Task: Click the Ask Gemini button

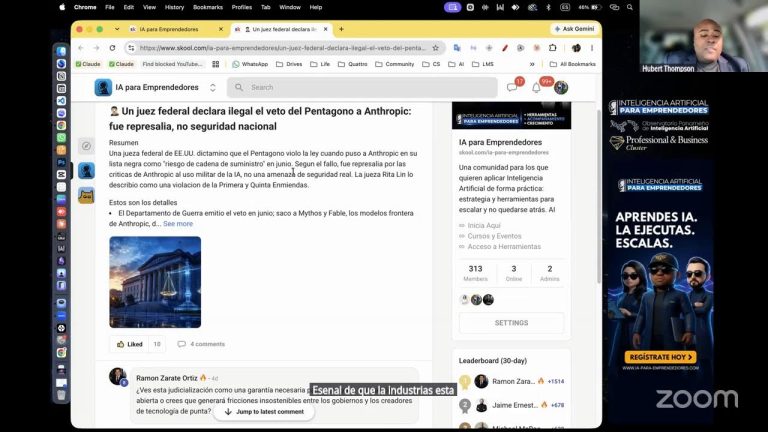Action: tap(575, 29)
